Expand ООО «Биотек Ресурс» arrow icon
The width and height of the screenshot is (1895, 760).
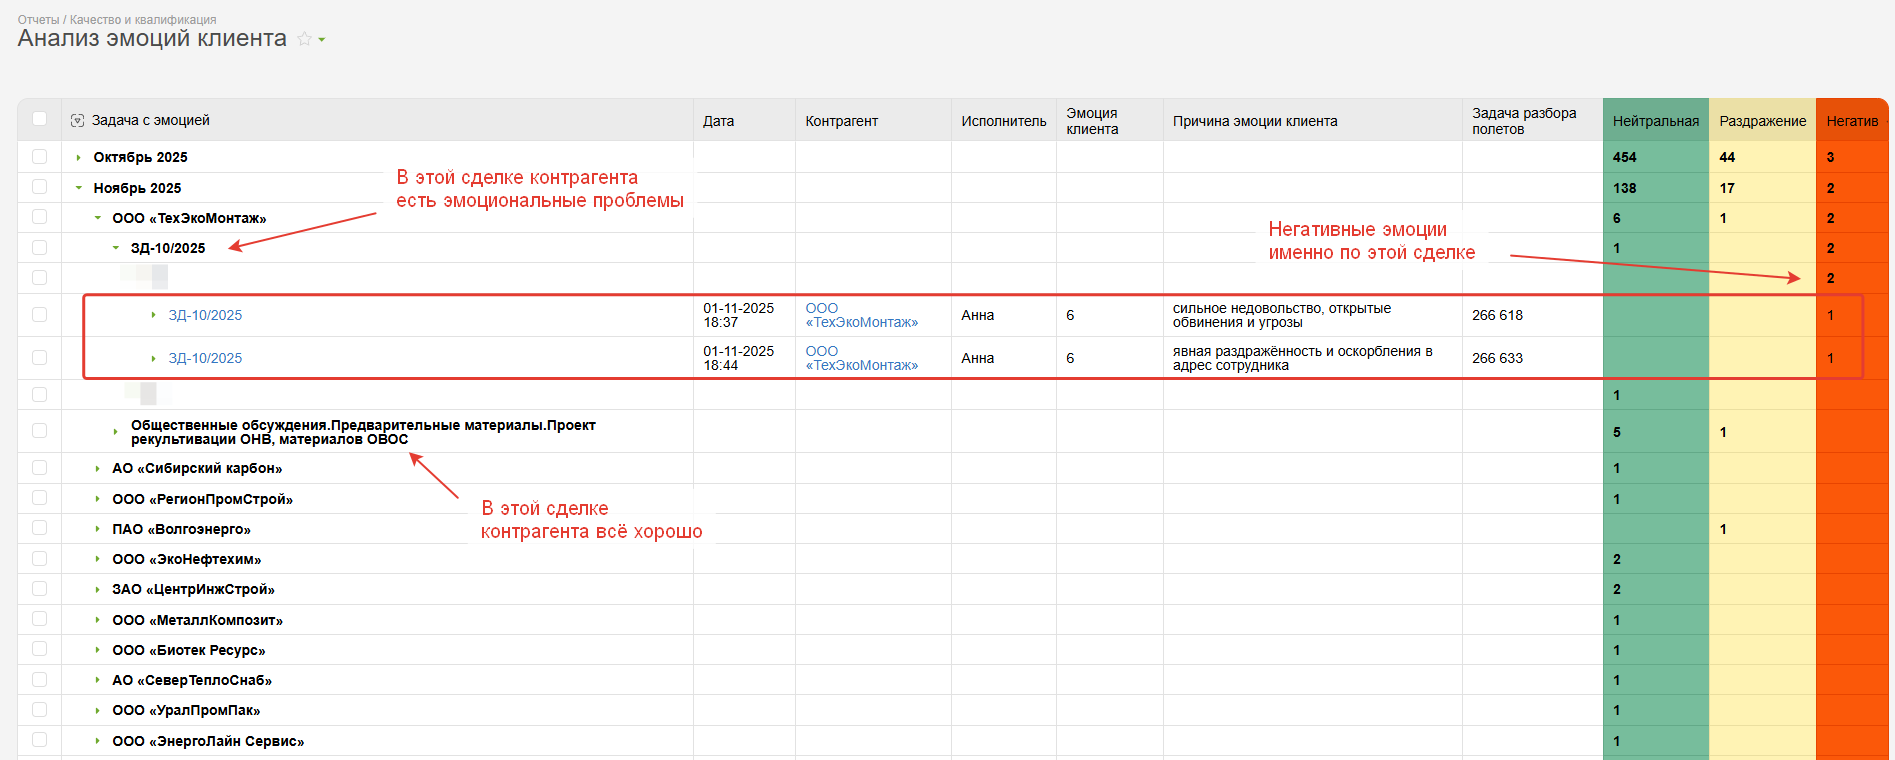pos(97,651)
